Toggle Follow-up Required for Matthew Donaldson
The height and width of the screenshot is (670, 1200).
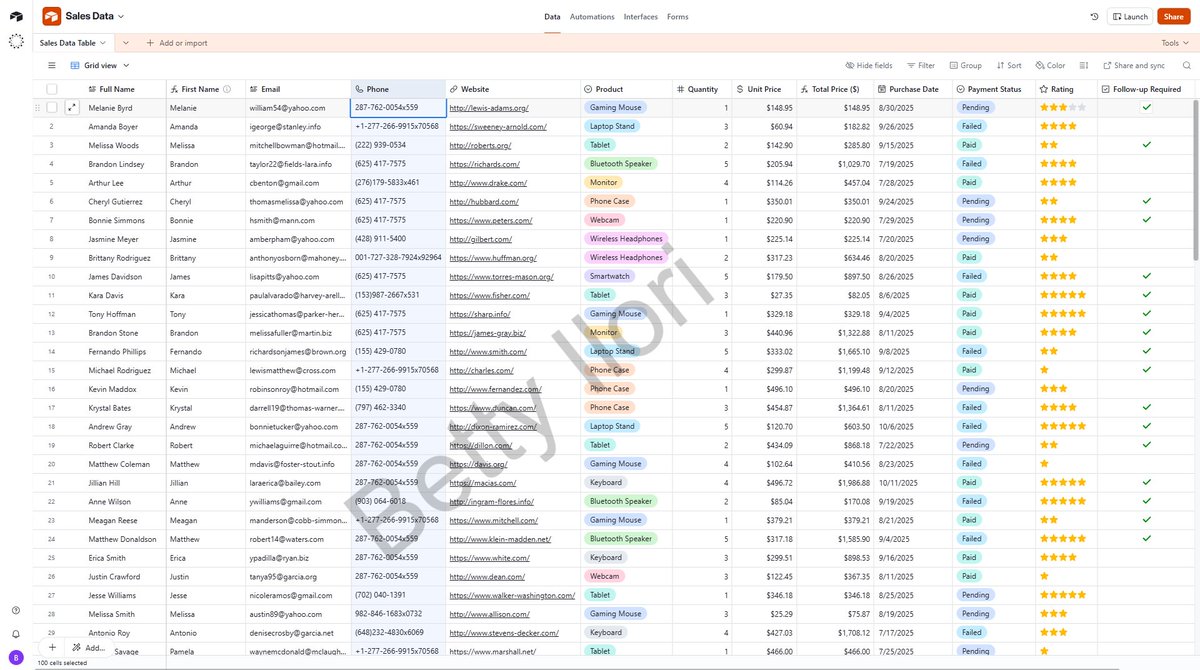click(1147, 539)
